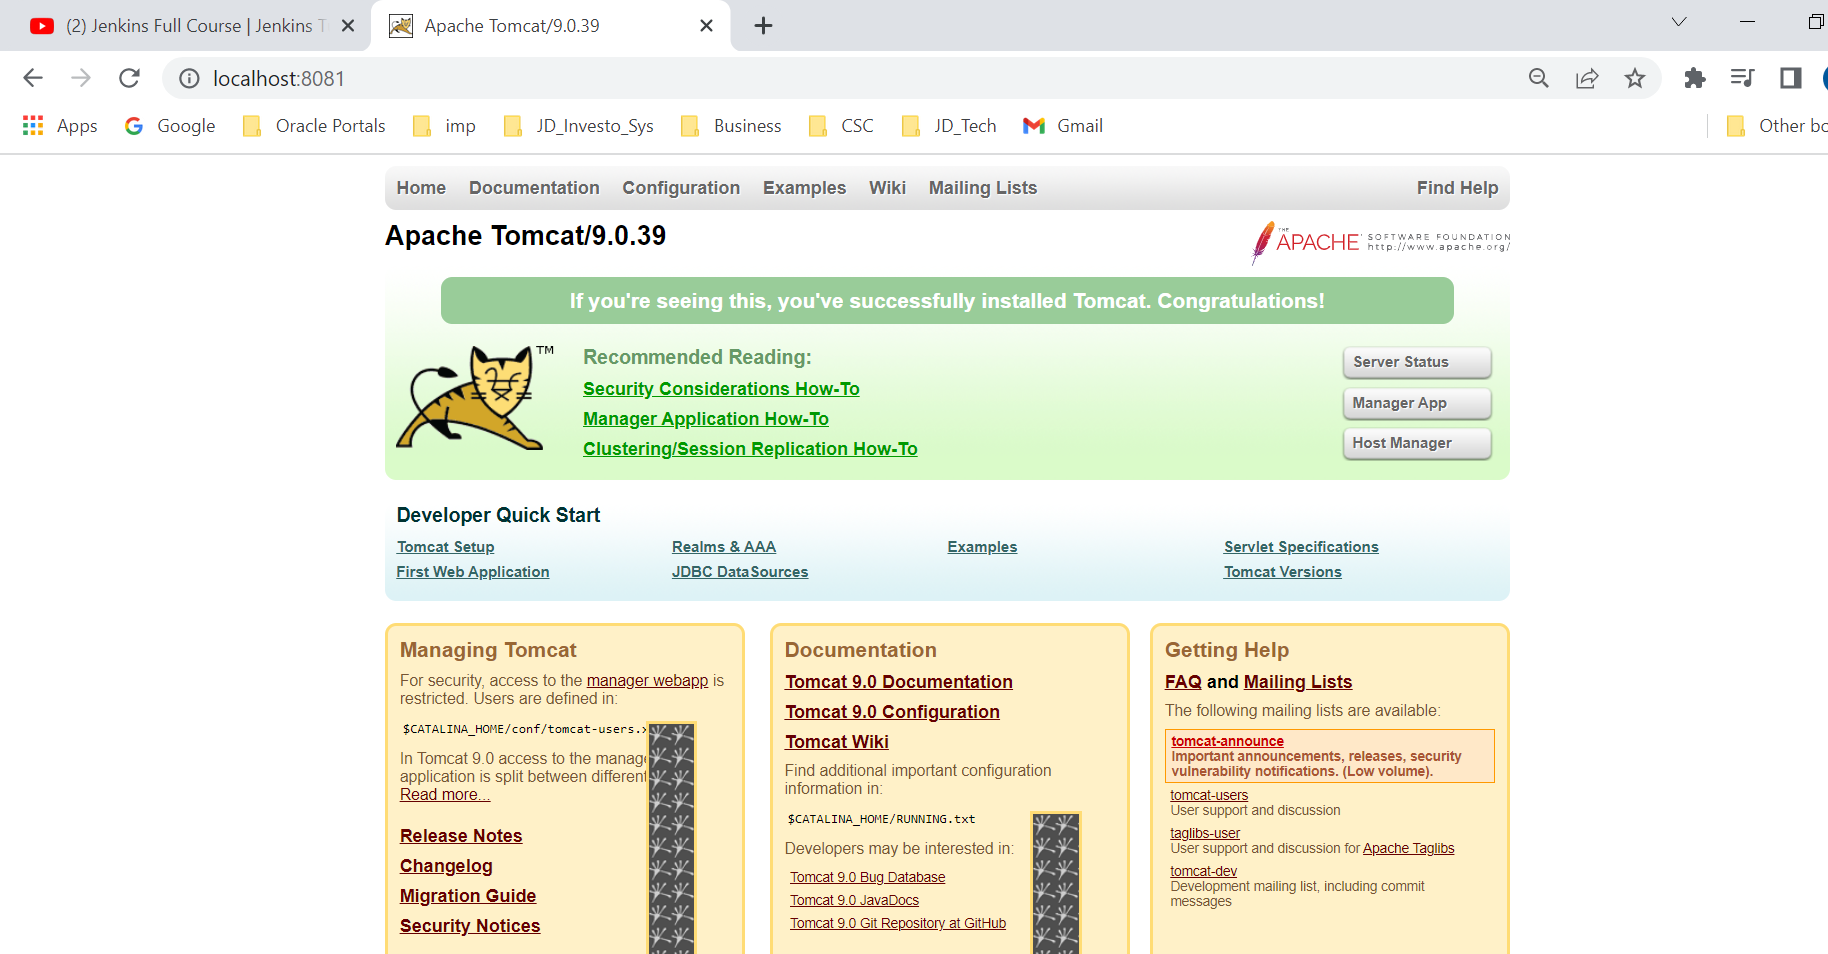Open the Tomcat Versions link
This screenshot has width=1828, height=954.
tap(1283, 572)
